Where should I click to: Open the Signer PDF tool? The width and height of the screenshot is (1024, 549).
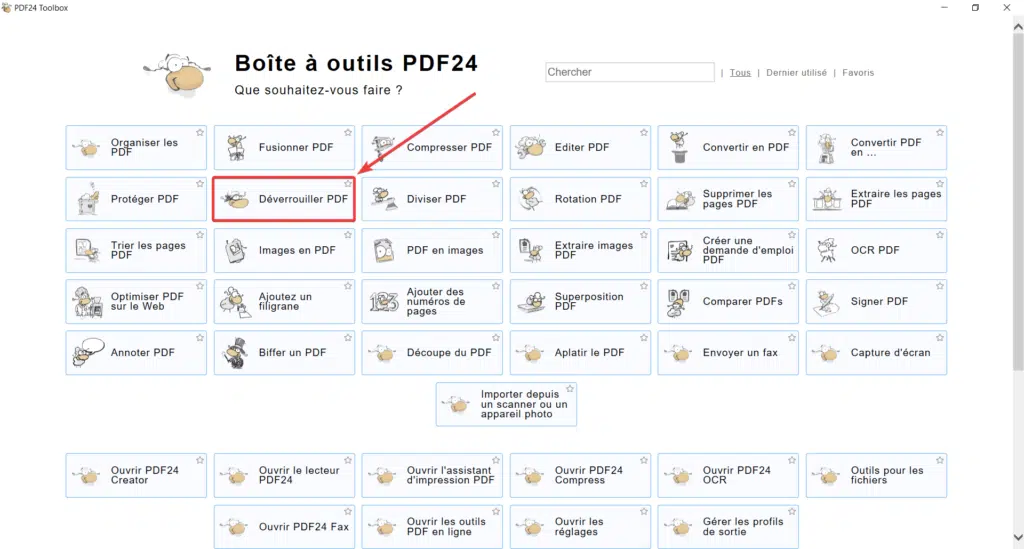876,302
